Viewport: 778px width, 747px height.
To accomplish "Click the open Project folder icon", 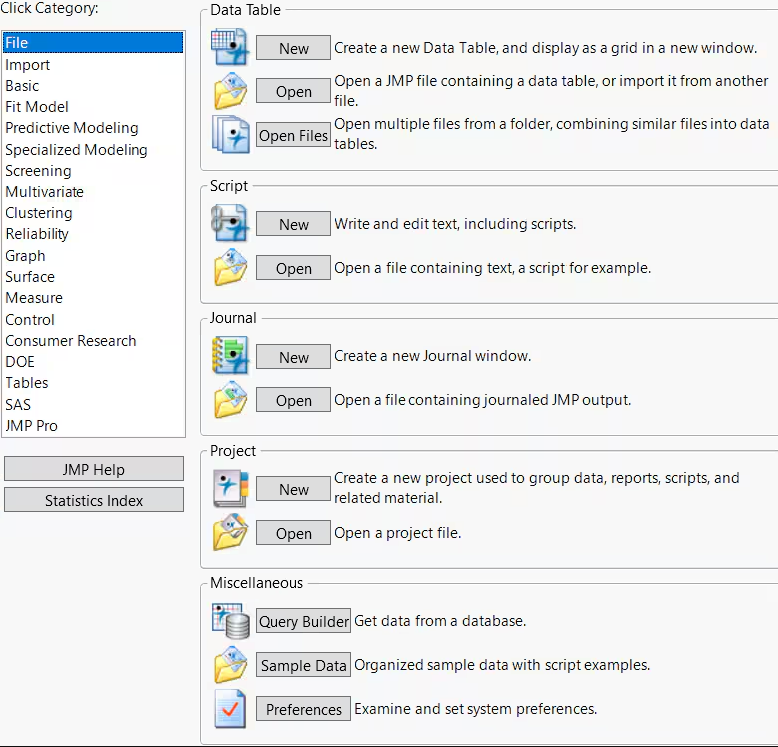I will coord(231,532).
